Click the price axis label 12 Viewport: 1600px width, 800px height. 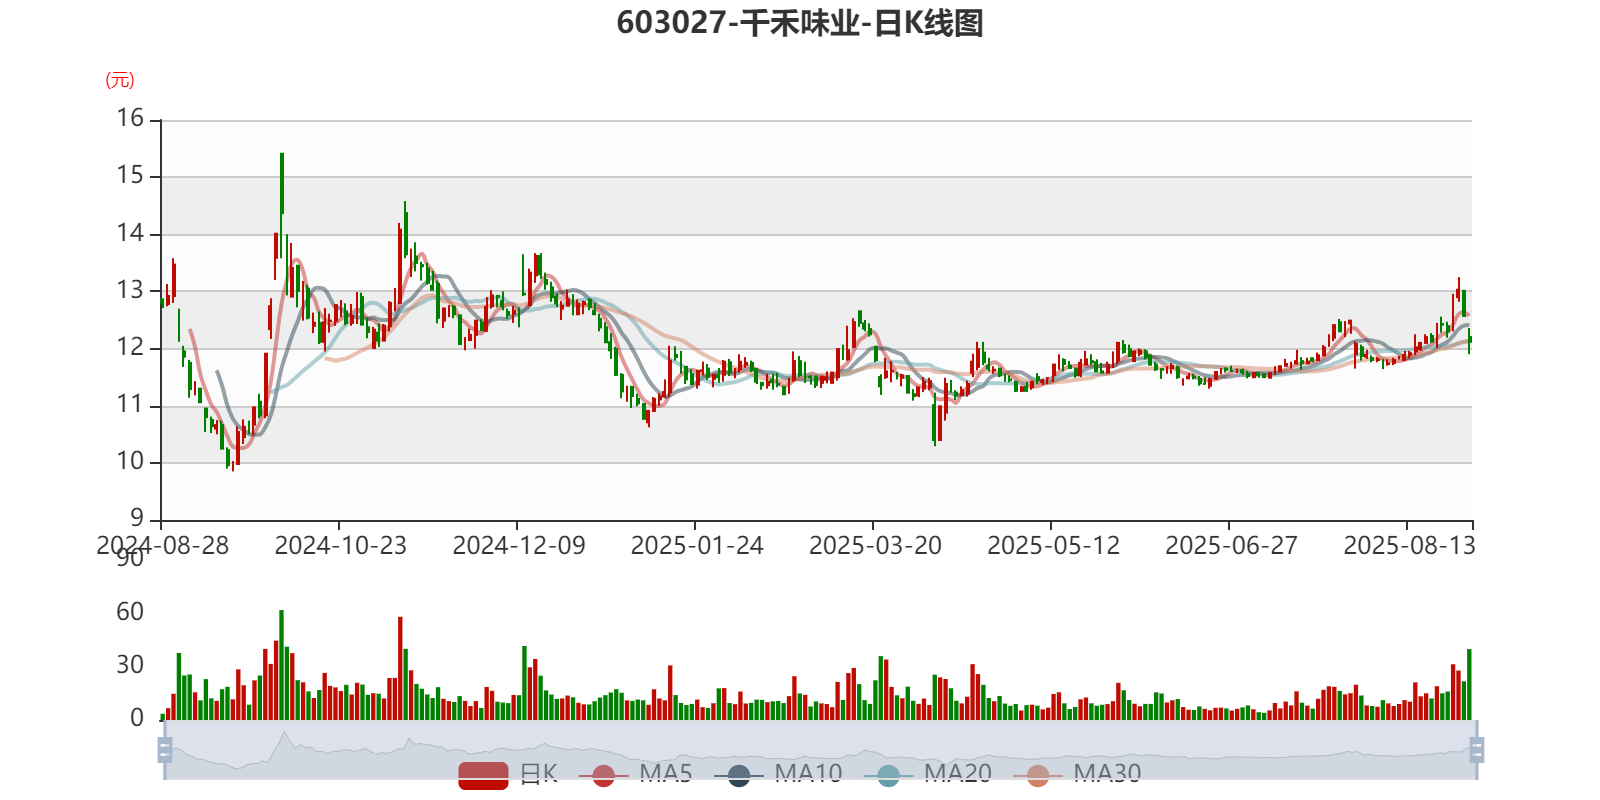tap(130, 347)
